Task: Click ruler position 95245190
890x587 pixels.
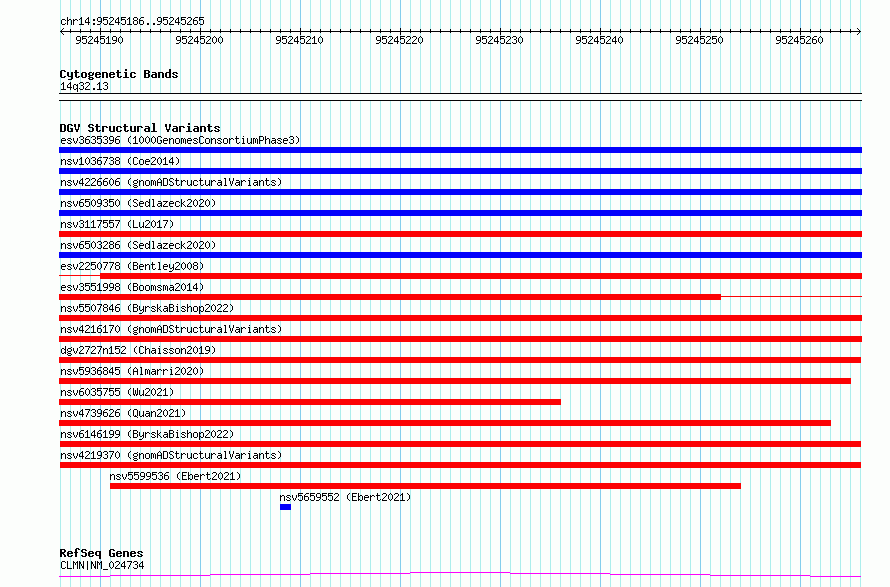Action: [x=99, y=40]
